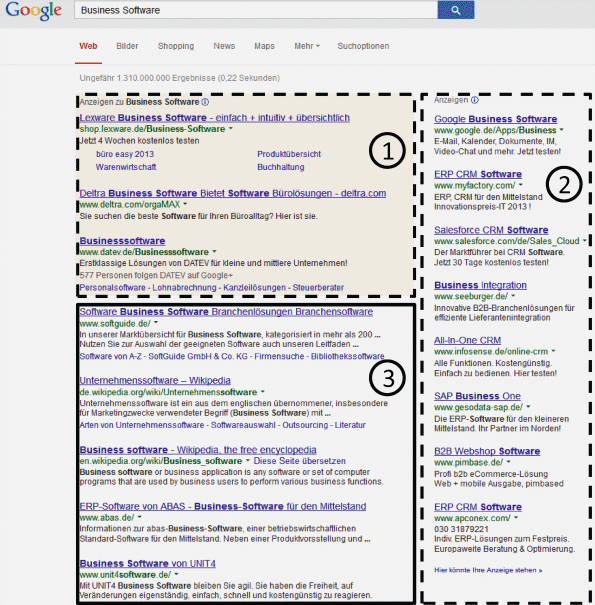Expand arrow next to de.wikipedia.org URL

pos(263,392)
